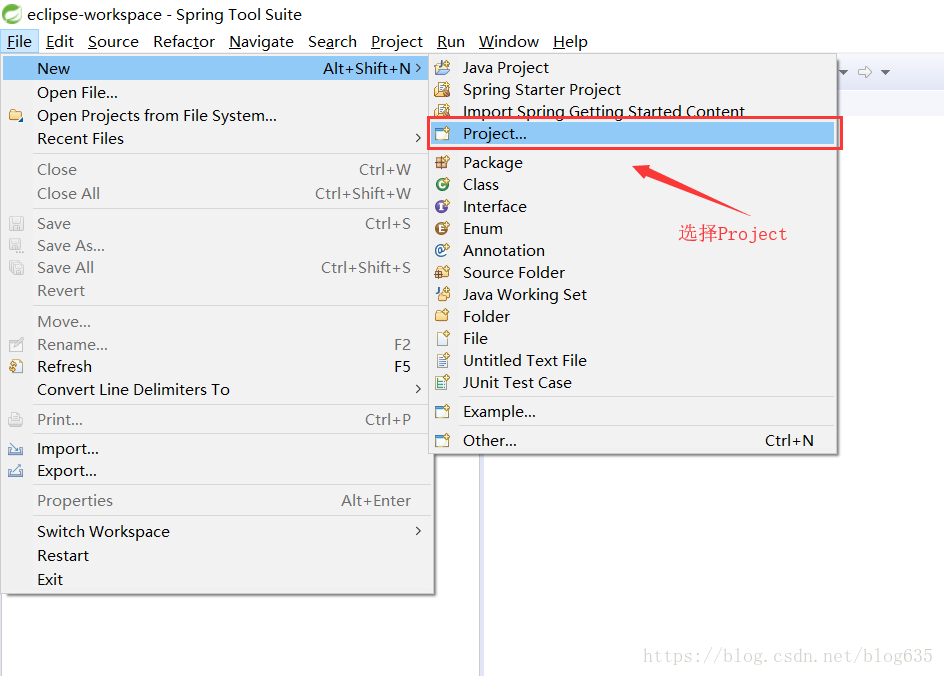Click the Enum icon
Viewport: 944px width, 676px height.
point(442,229)
